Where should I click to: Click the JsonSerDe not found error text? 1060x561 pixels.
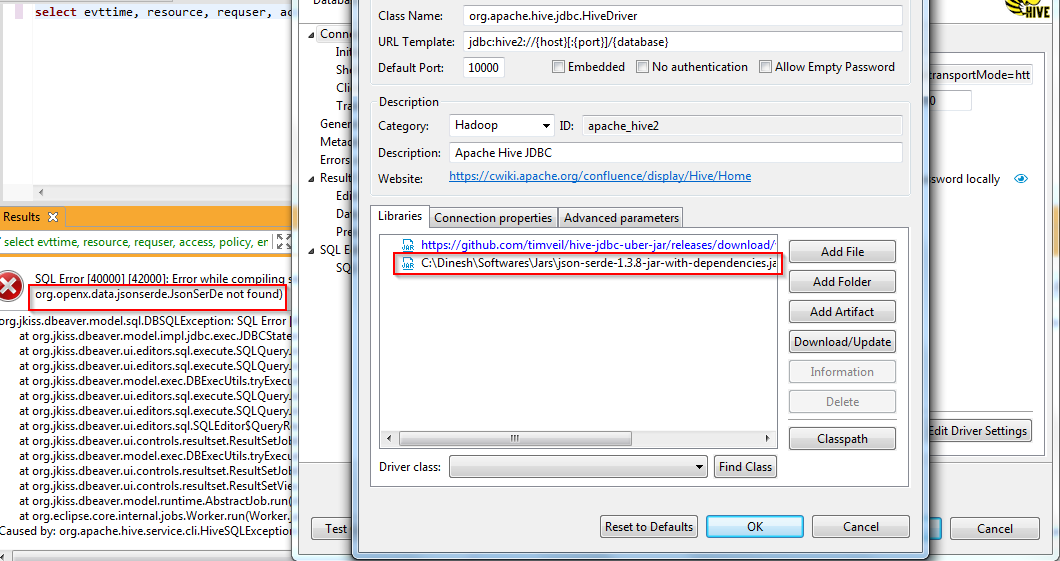(x=159, y=294)
